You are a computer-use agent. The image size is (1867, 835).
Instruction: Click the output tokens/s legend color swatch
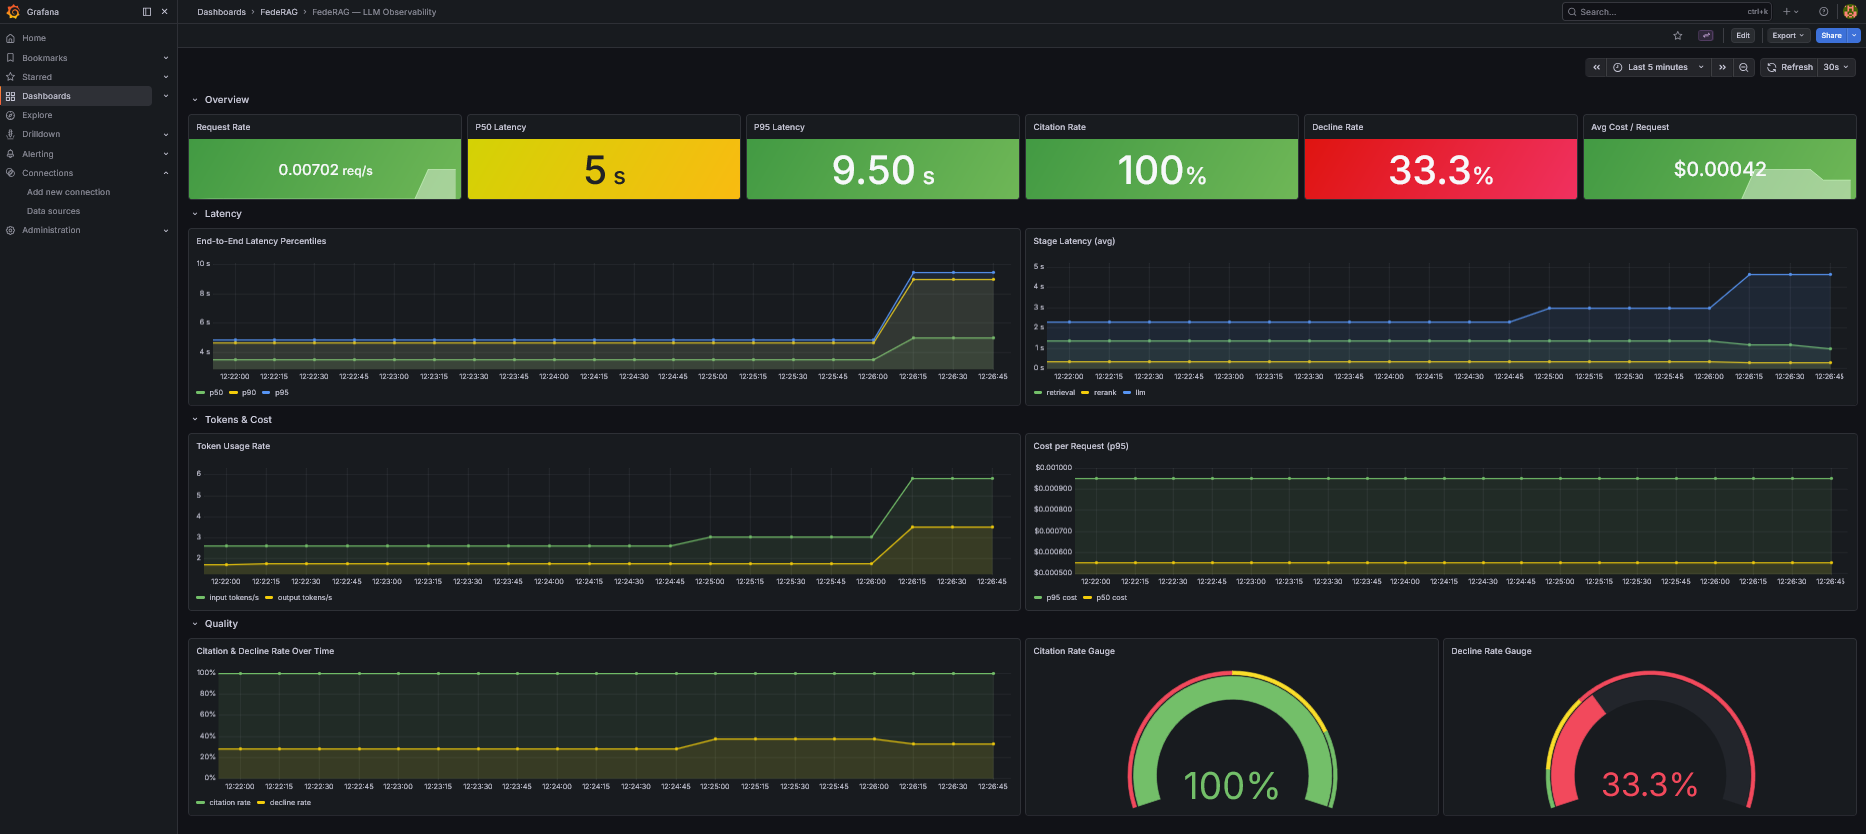(269, 598)
